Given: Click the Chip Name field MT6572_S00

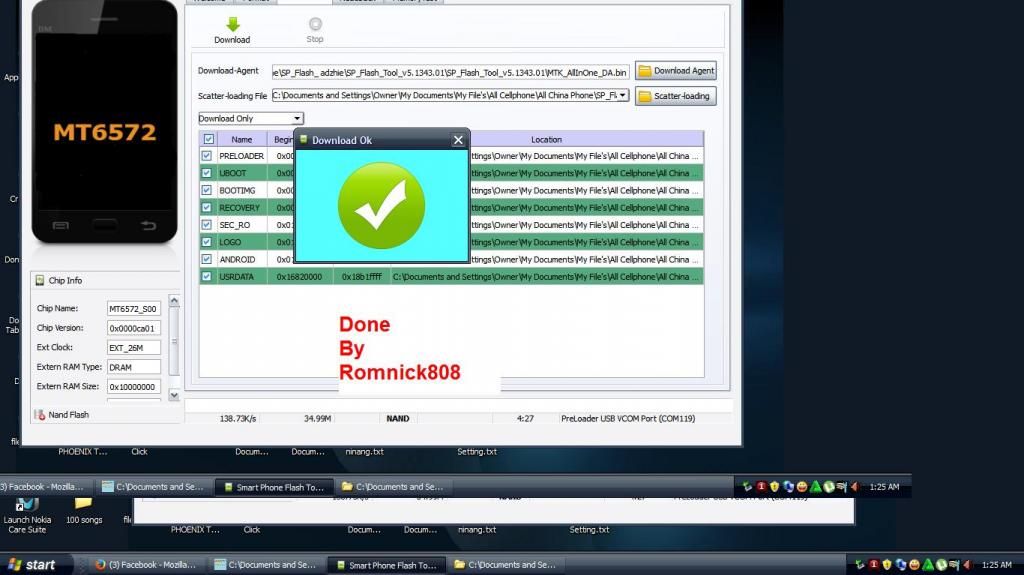Looking at the screenshot, I should [x=133, y=309].
